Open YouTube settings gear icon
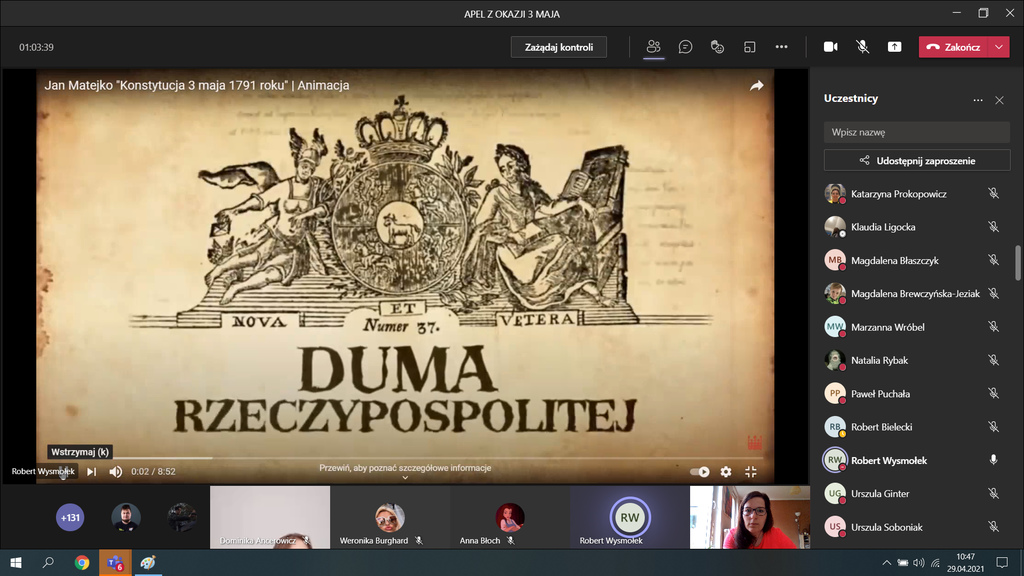 tap(726, 472)
